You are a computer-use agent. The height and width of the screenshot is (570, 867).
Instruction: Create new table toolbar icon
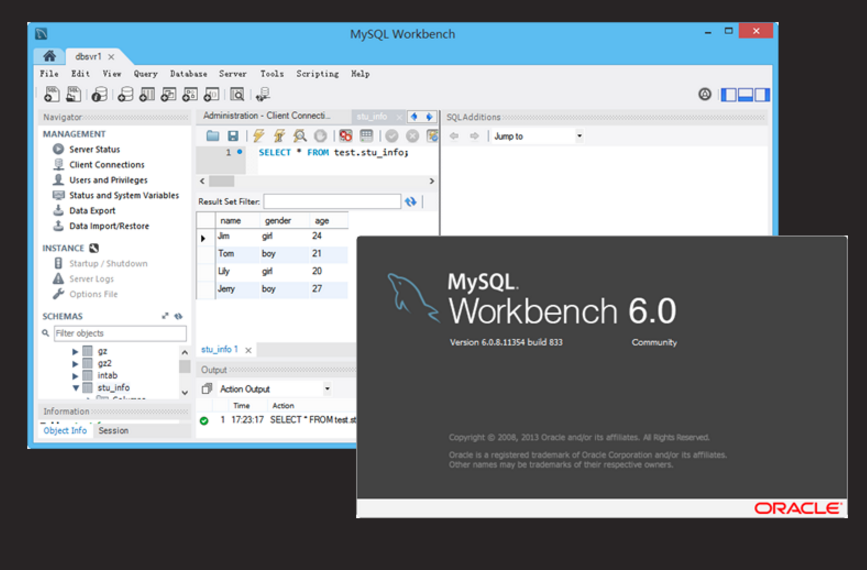(x=147, y=95)
